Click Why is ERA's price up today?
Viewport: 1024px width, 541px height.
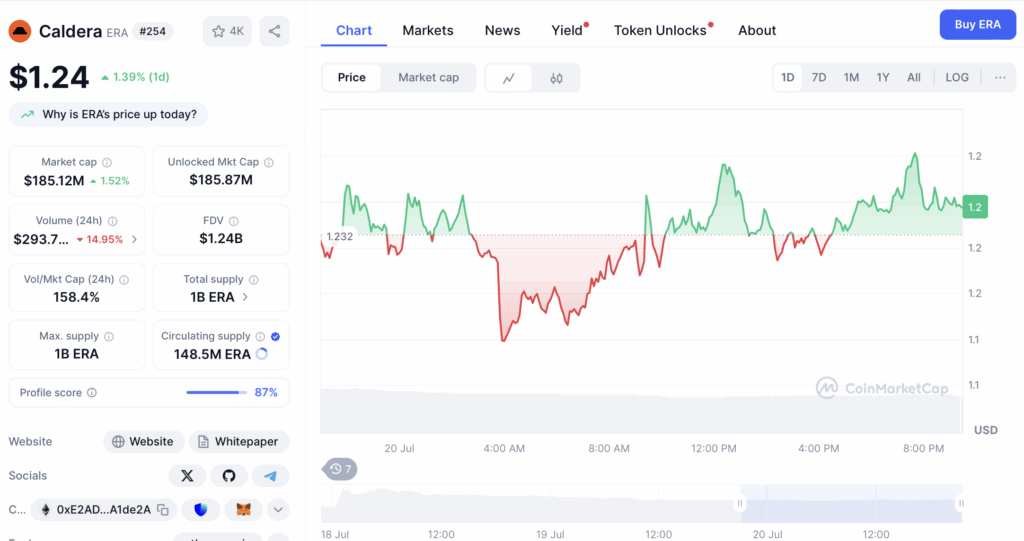point(108,114)
